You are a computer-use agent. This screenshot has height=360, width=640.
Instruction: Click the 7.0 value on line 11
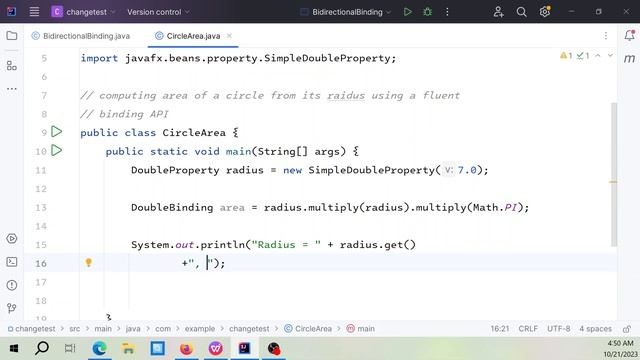pos(467,170)
